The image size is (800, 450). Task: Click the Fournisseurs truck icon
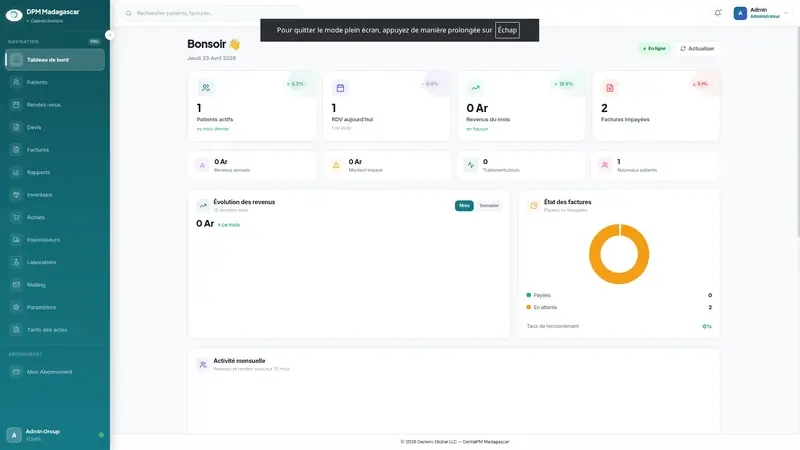coord(16,239)
